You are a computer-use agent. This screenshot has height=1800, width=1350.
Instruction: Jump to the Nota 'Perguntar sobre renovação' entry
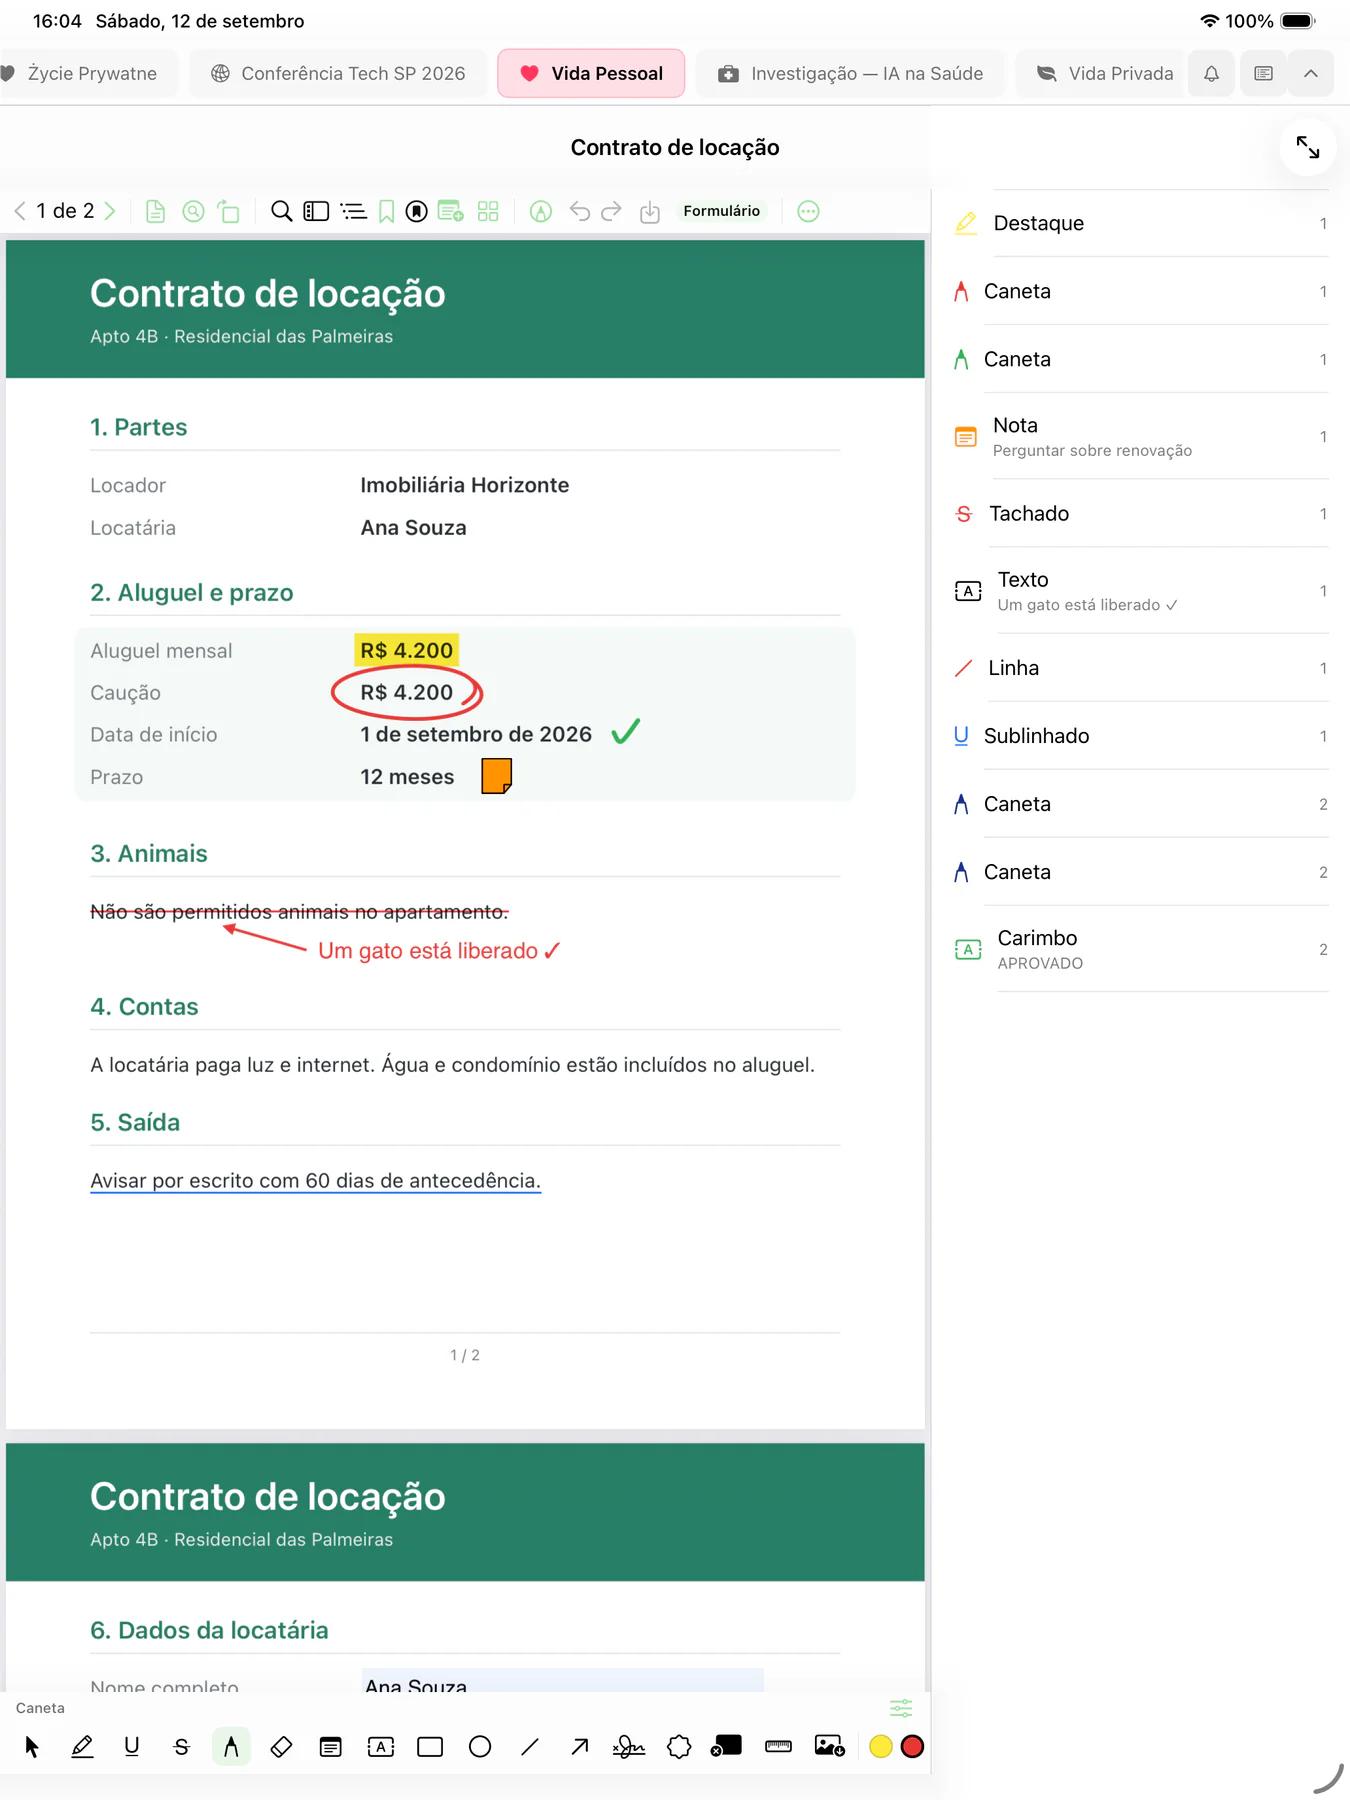tap(1141, 436)
